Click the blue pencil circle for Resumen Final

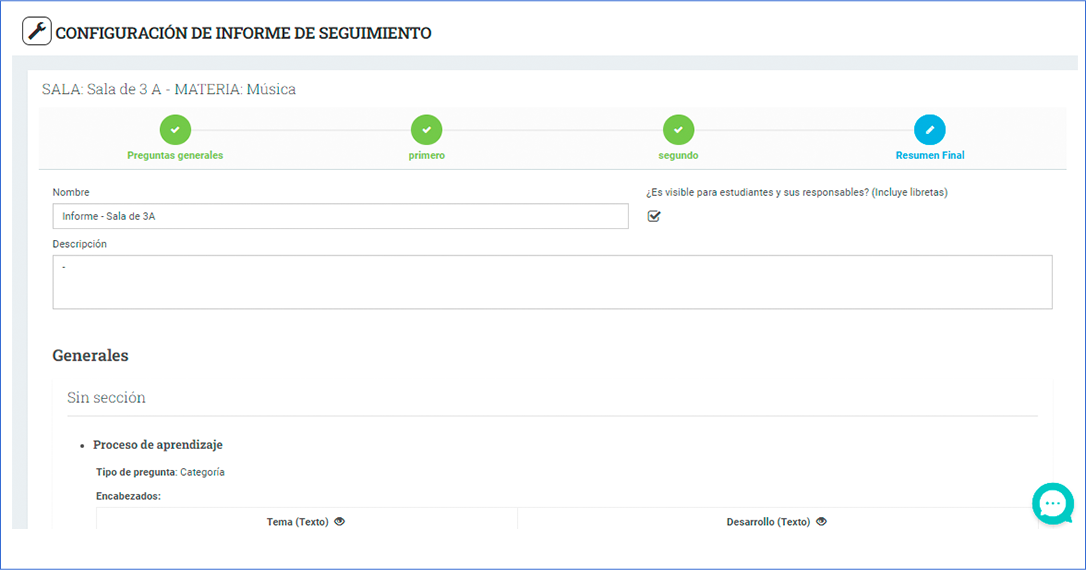[929, 130]
